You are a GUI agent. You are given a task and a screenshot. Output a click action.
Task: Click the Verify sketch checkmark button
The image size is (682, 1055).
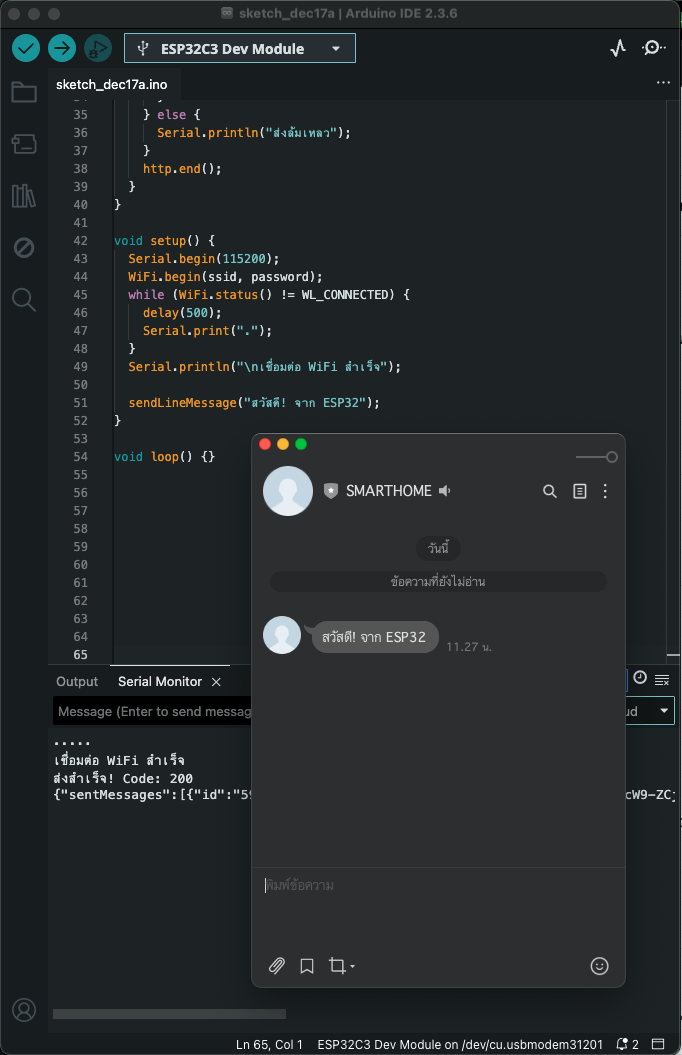pyautogui.click(x=26, y=48)
